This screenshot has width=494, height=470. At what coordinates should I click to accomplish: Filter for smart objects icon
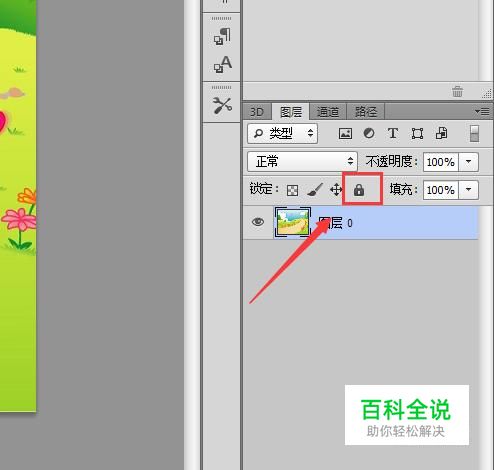(x=441, y=133)
